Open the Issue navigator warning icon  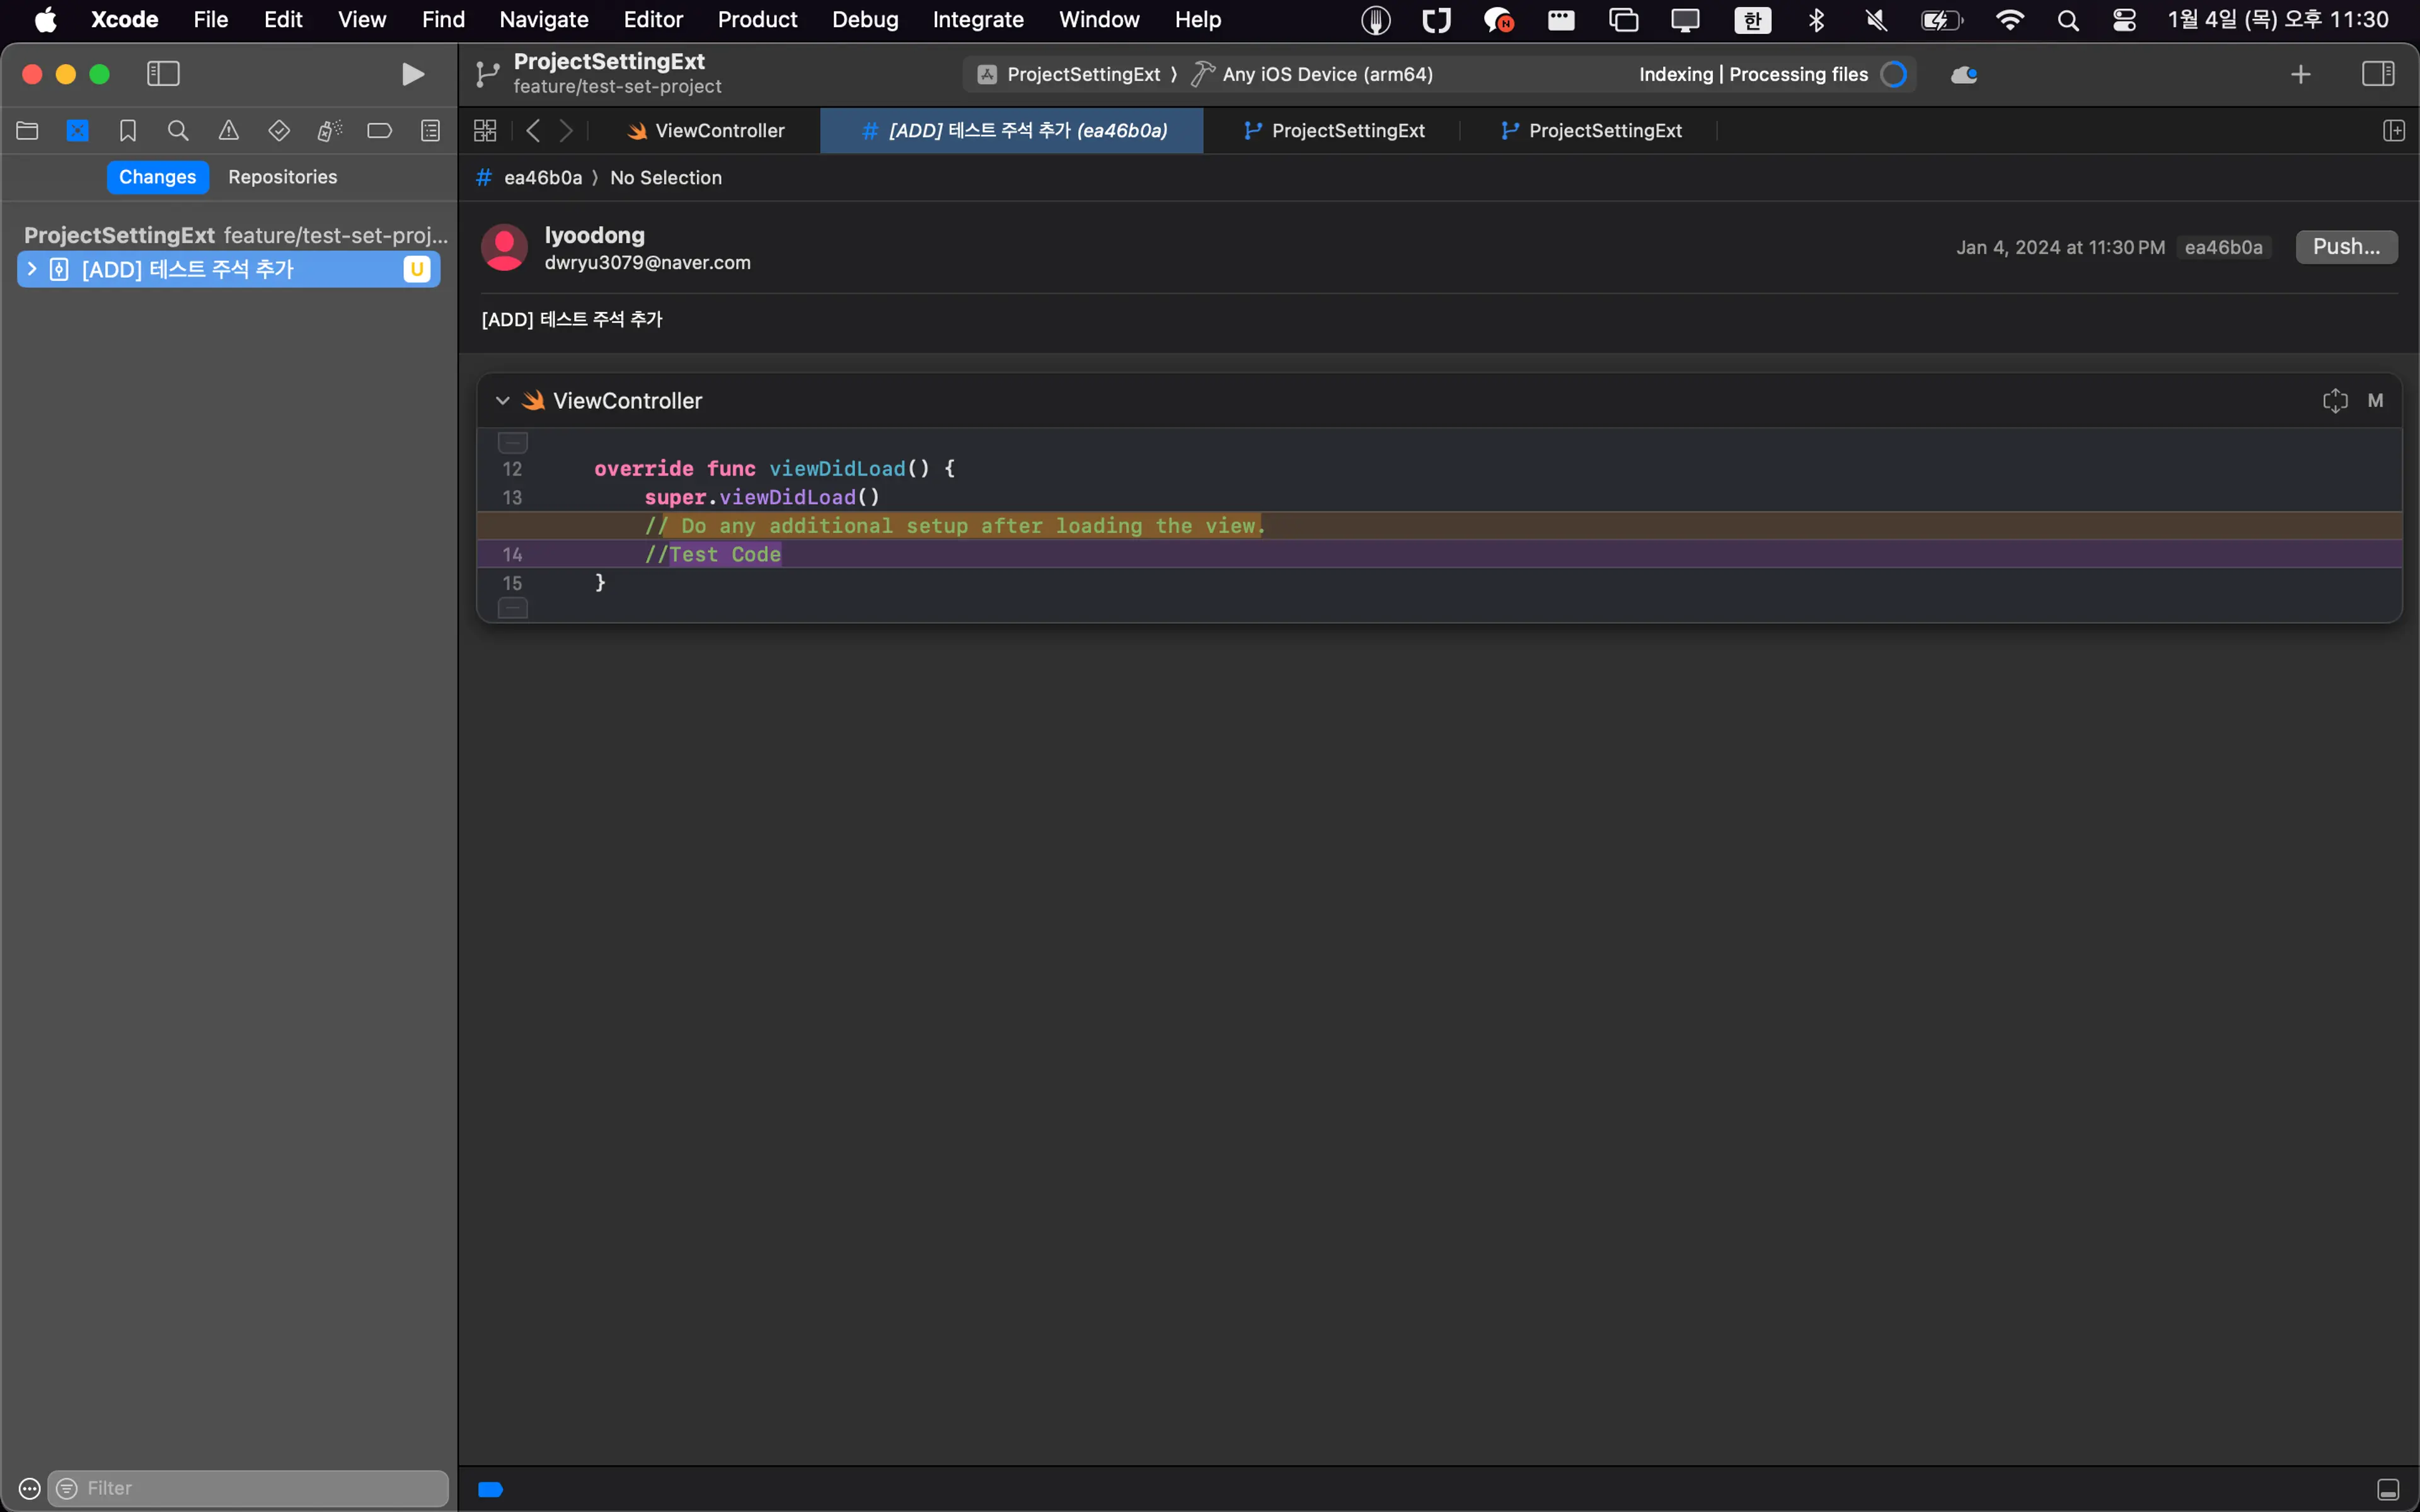point(229,130)
